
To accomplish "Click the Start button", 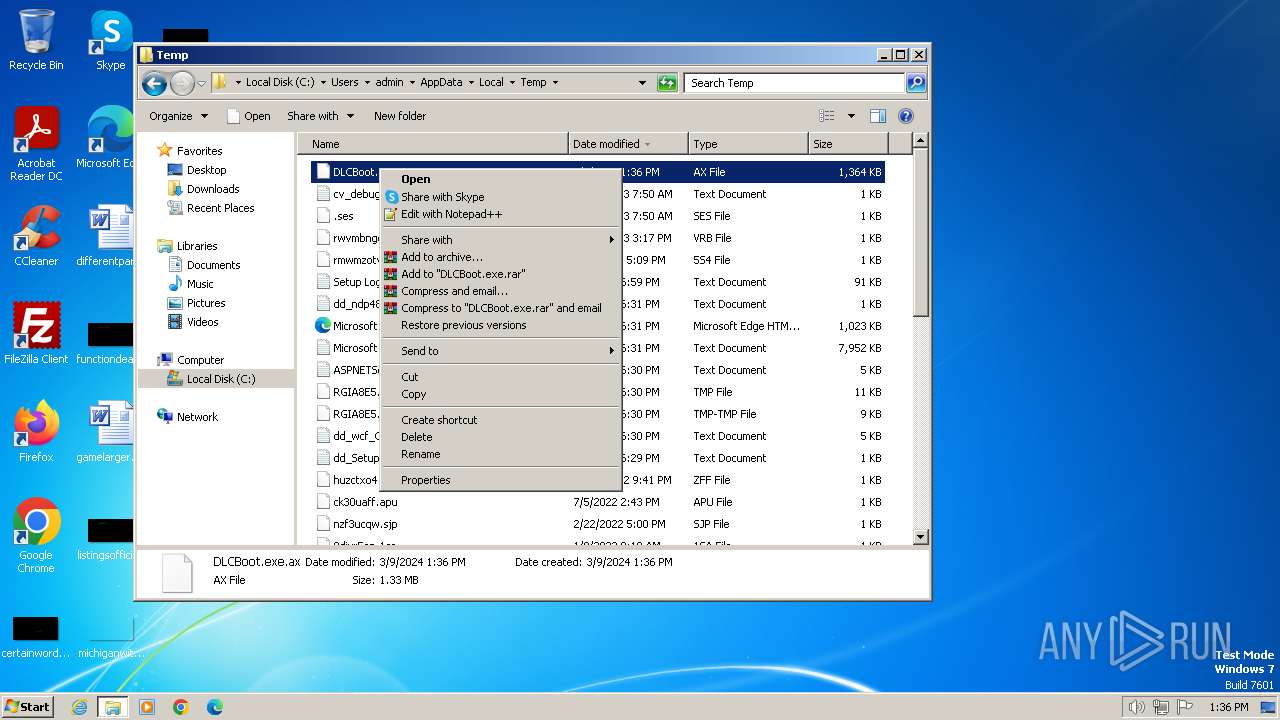I will pyautogui.click(x=28, y=707).
